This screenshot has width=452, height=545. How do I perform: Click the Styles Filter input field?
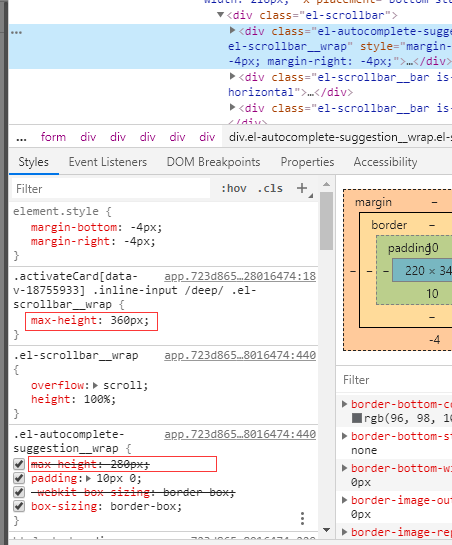pyautogui.click(x=111, y=189)
